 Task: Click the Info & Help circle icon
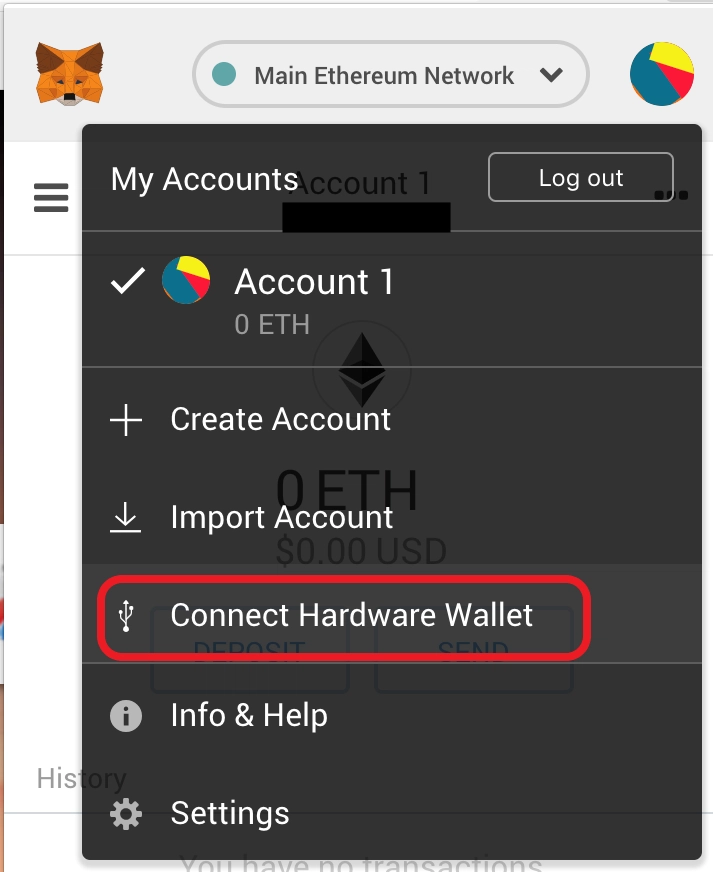(126, 716)
